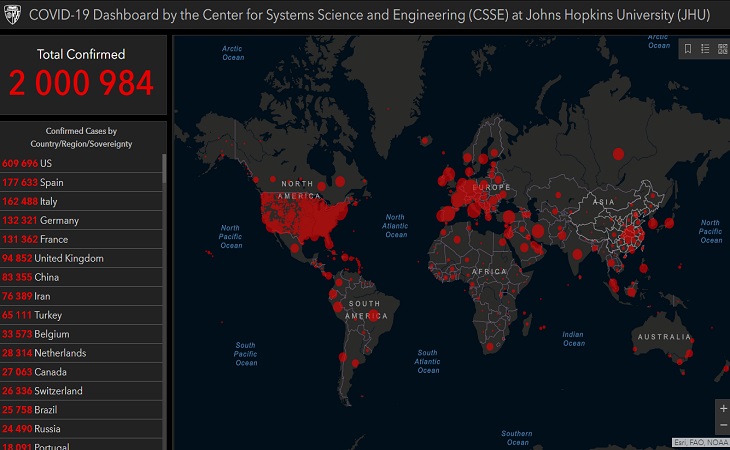Zoom in with the plus button
Image resolution: width=730 pixels, height=450 pixels.
(x=722, y=409)
